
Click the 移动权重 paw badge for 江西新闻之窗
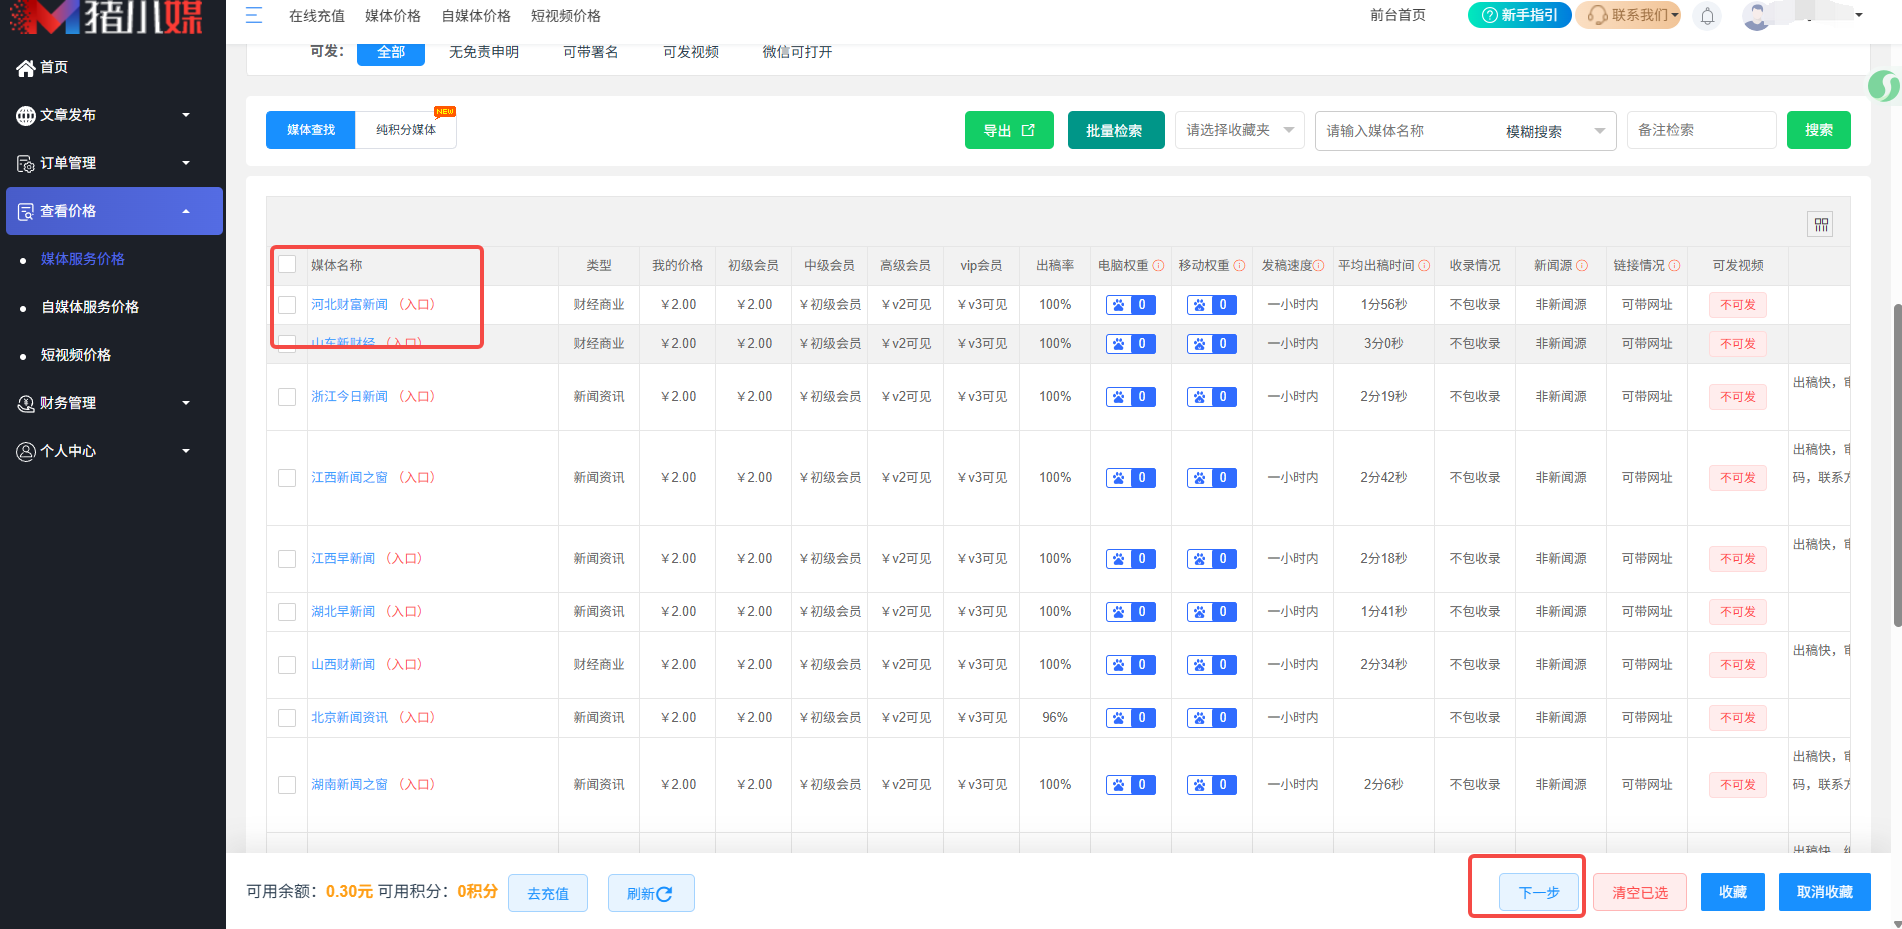tap(1212, 478)
